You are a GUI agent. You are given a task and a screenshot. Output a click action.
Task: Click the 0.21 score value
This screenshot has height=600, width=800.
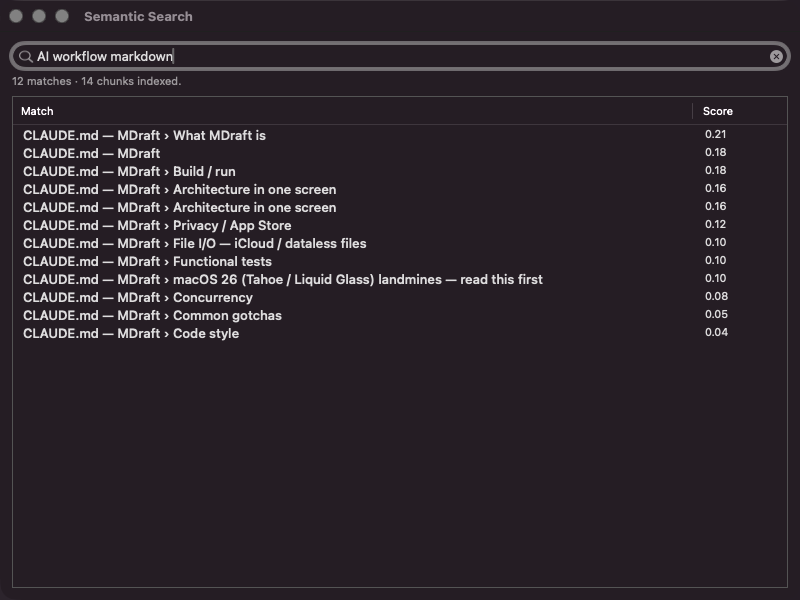(715, 134)
